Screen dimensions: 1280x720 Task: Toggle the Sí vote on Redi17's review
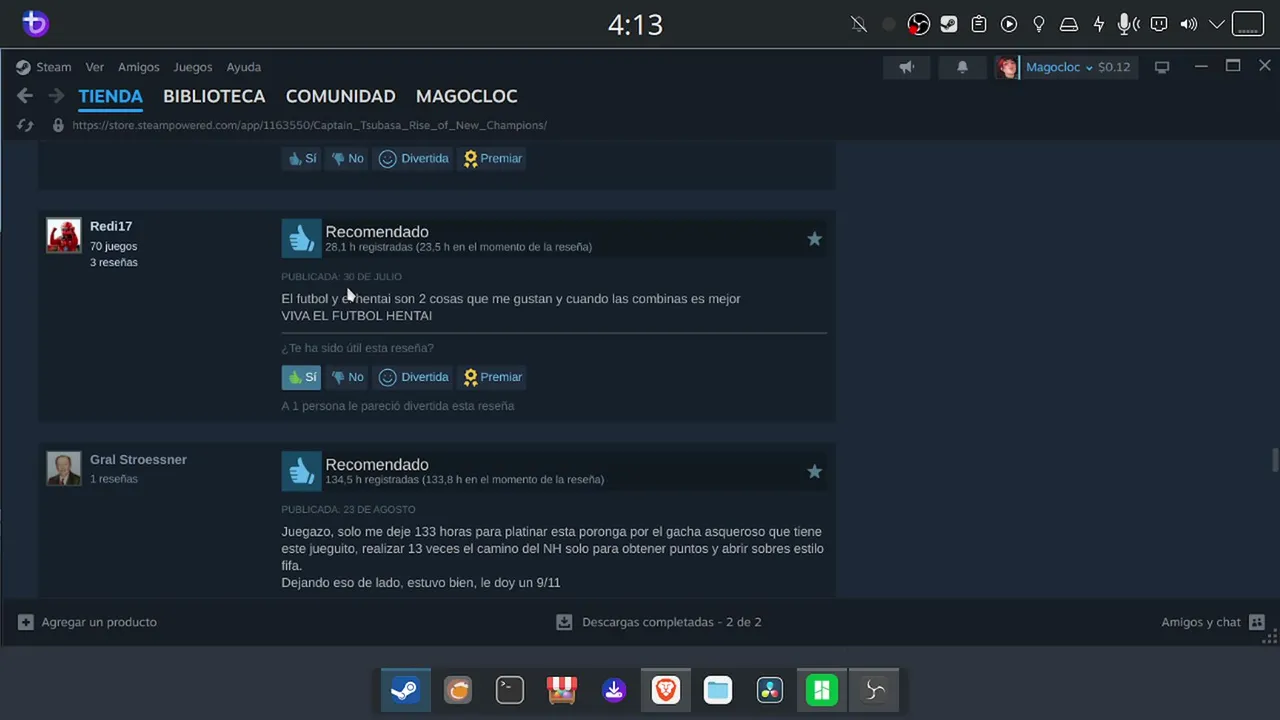pos(301,377)
